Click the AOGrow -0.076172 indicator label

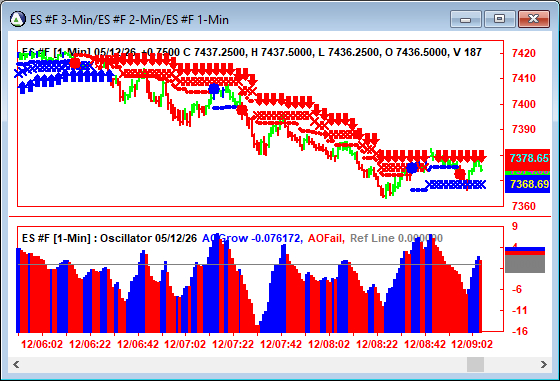[252, 238]
